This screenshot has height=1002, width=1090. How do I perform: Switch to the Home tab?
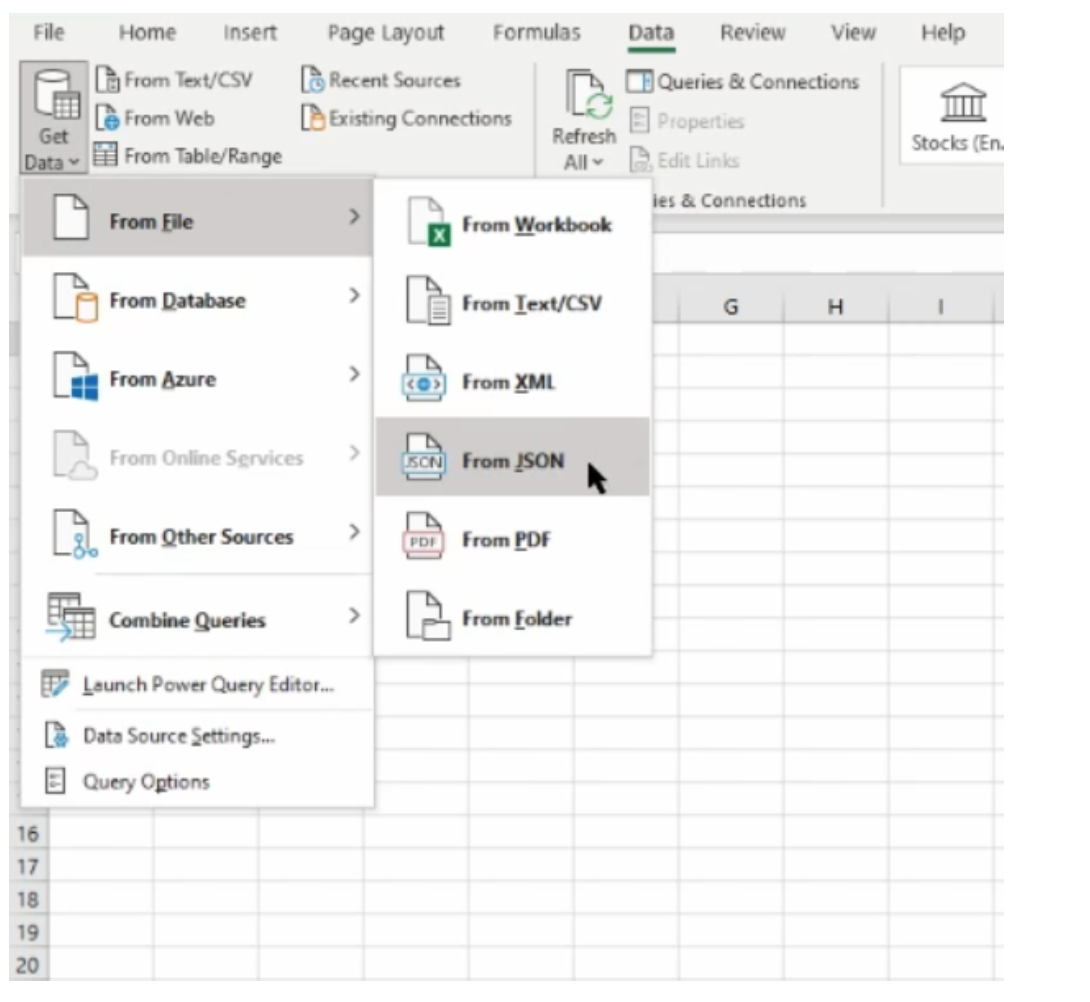pyautogui.click(x=147, y=32)
